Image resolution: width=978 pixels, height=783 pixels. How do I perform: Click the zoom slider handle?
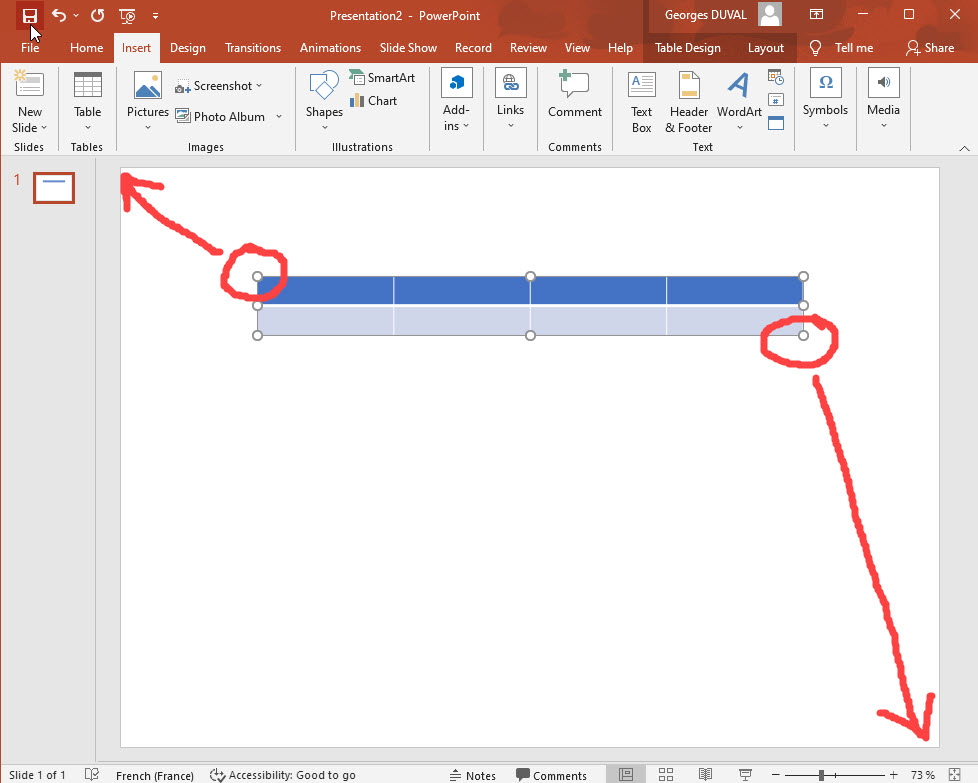click(821, 775)
